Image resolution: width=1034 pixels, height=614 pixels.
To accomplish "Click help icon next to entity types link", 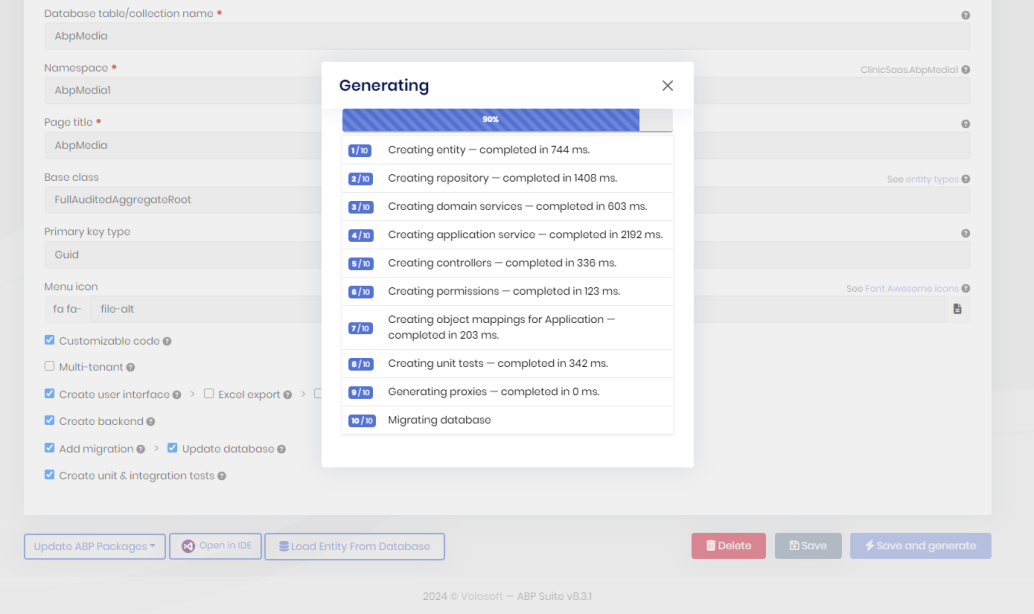I will (x=965, y=180).
